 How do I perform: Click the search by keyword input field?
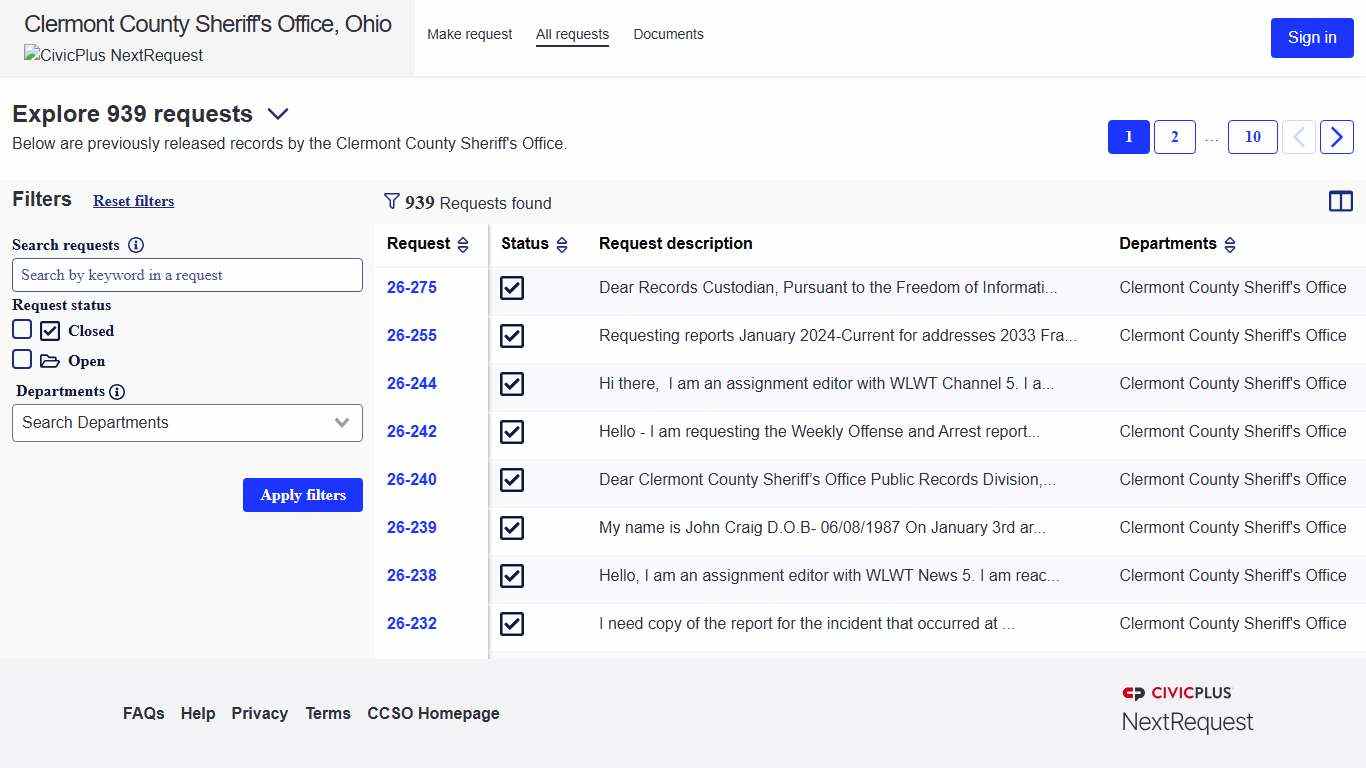(187, 275)
